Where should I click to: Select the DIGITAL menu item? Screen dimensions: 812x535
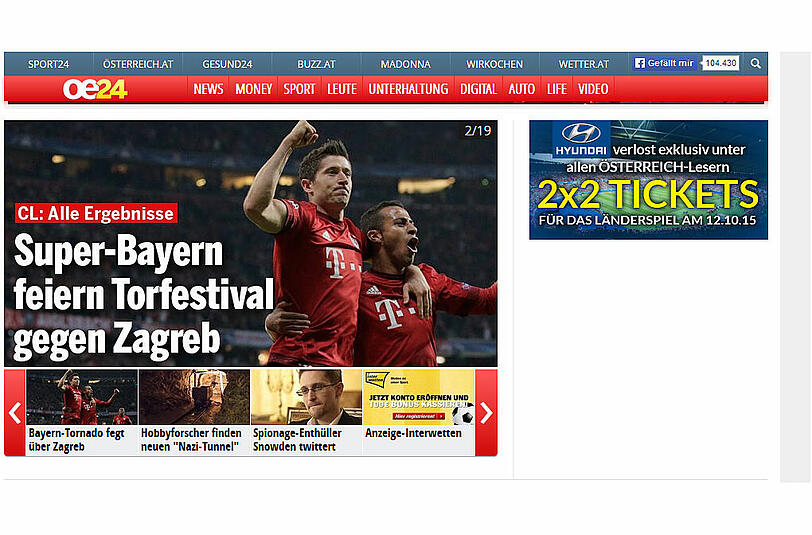[478, 89]
